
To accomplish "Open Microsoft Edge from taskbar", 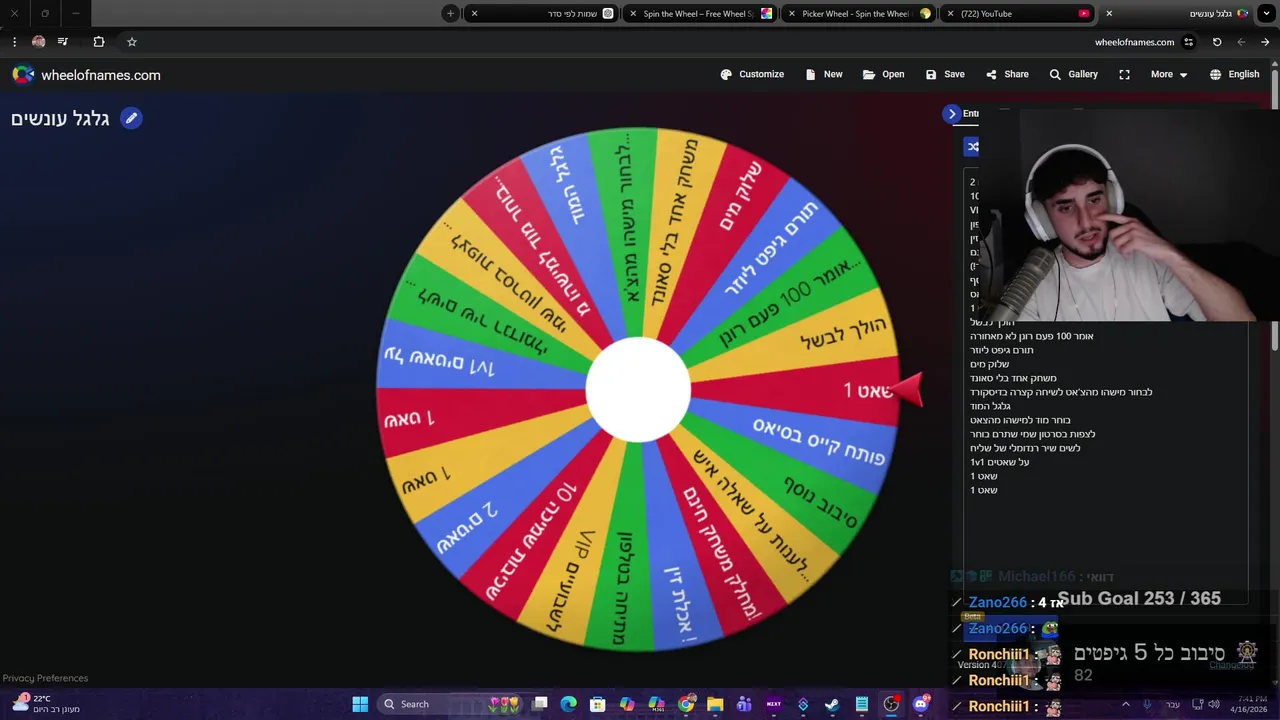I will pyautogui.click(x=568, y=704).
